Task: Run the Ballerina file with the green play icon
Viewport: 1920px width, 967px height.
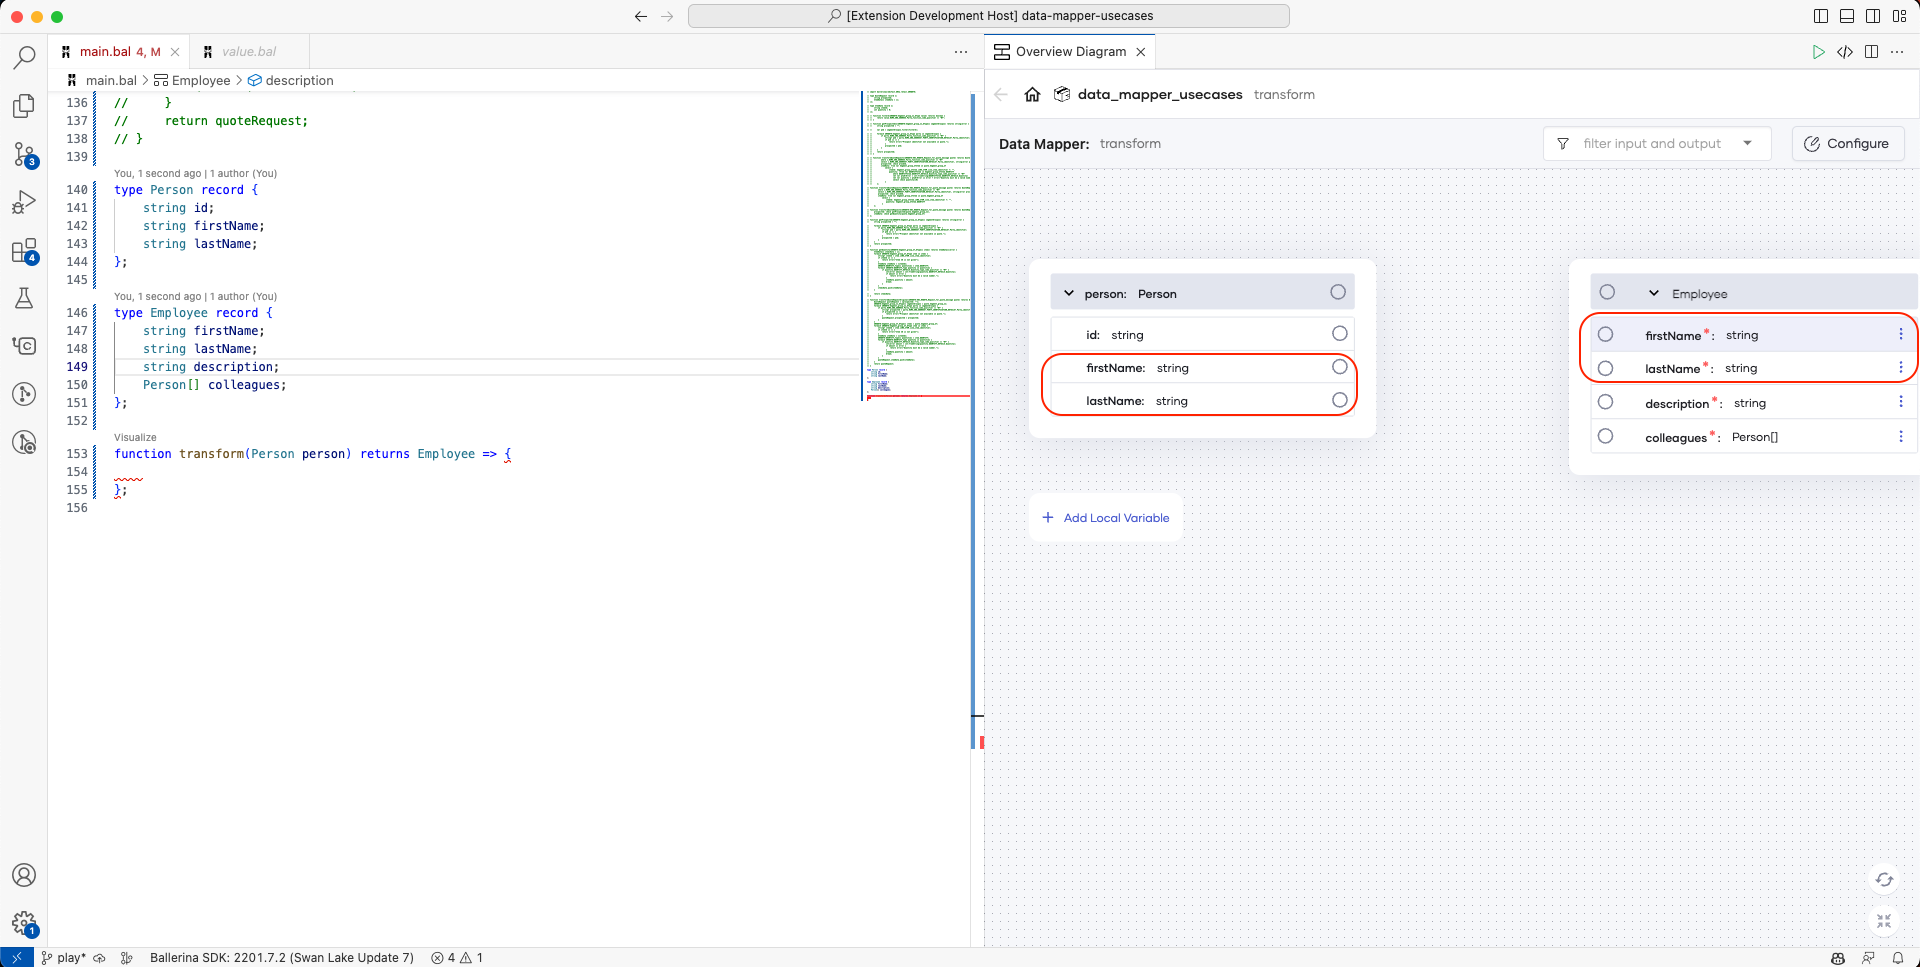Action: point(1819,52)
